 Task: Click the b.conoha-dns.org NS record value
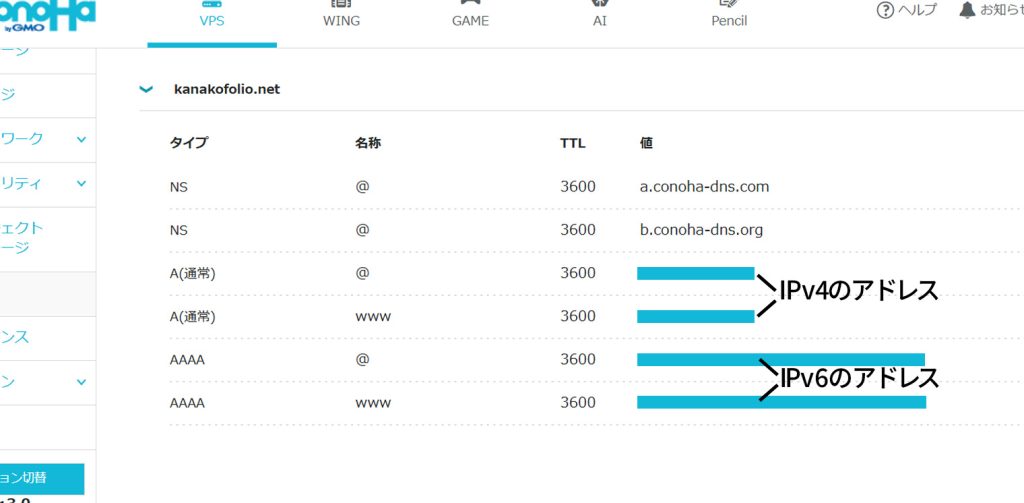(x=701, y=230)
